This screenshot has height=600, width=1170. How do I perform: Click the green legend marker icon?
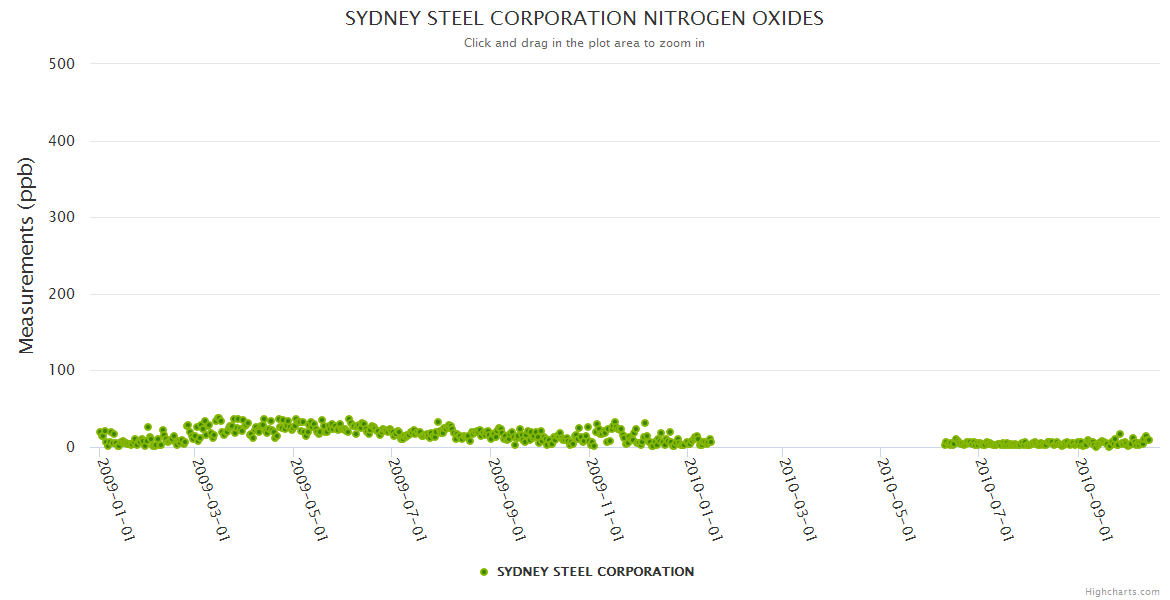(x=484, y=572)
